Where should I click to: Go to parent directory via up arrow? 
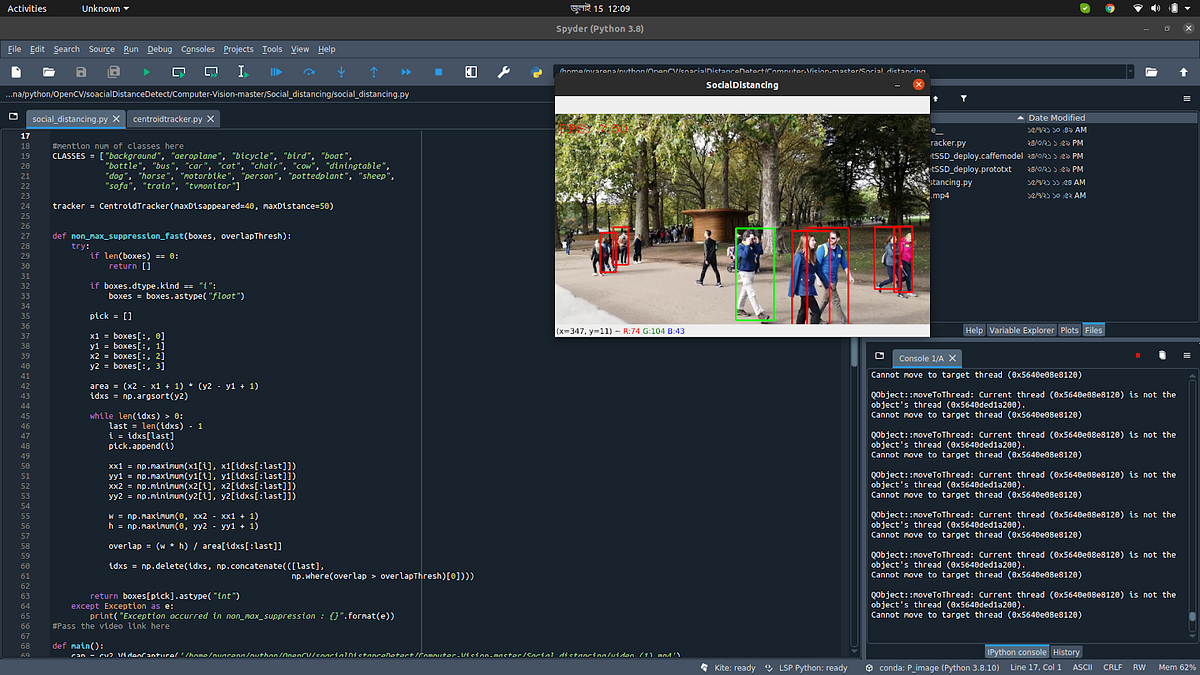pyautogui.click(x=935, y=98)
